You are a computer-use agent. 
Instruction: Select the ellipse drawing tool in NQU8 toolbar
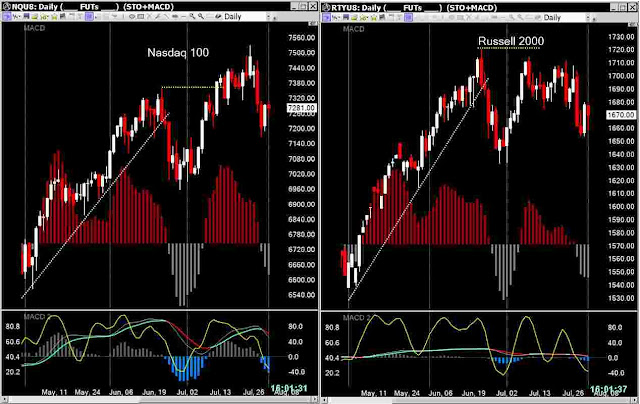[x=132, y=17]
